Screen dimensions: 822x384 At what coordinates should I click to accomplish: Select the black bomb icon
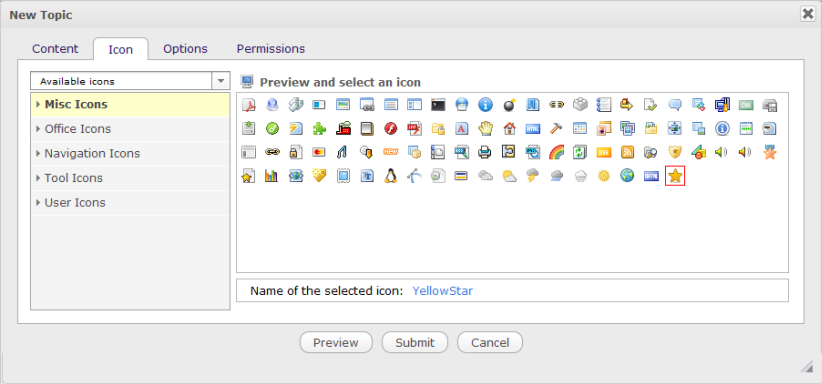click(509, 104)
